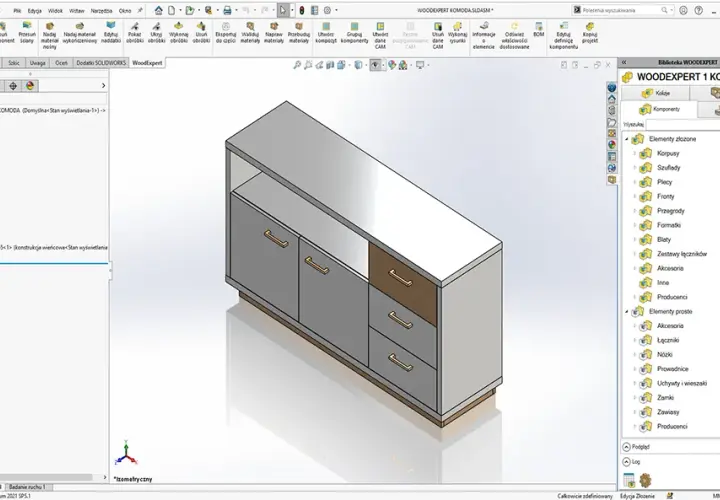This screenshot has height=500, width=720.
Task: Collapse the Elementy złożone group
Action: [x=627, y=139]
